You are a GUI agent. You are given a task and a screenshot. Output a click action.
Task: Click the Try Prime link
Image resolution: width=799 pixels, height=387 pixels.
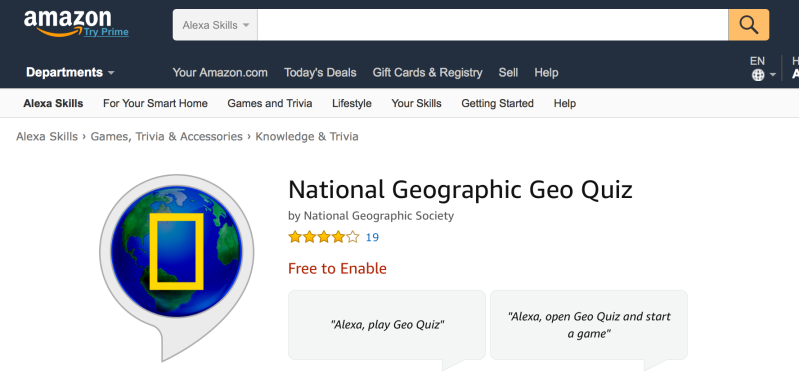tap(106, 32)
